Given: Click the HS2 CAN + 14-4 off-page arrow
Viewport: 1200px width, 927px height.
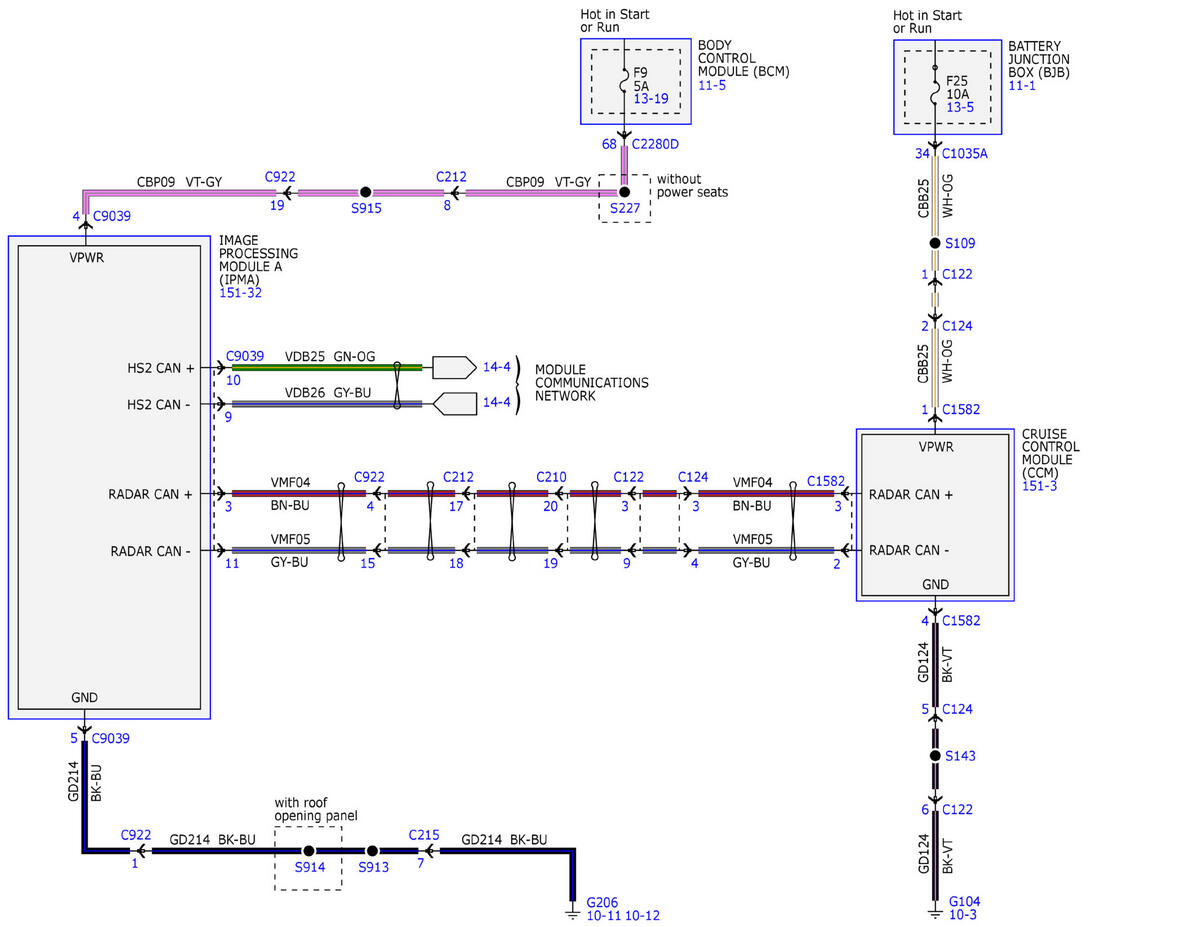Looking at the screenshot, I should click(454, 367).
